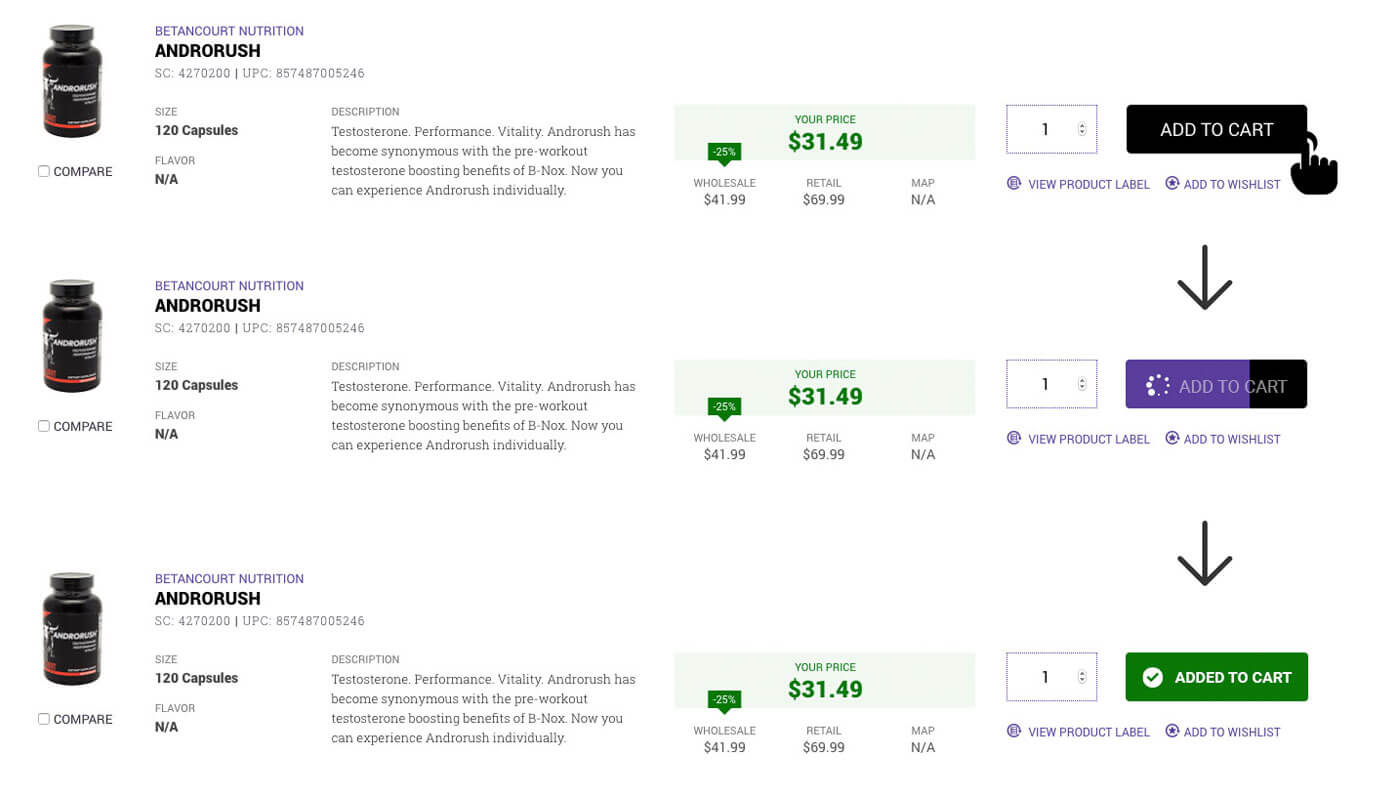The height and width of the screenshot is (810, 1400).
Task: Click the Androrush bottle thumbnail in the last listing
Action: coord(72,628)
